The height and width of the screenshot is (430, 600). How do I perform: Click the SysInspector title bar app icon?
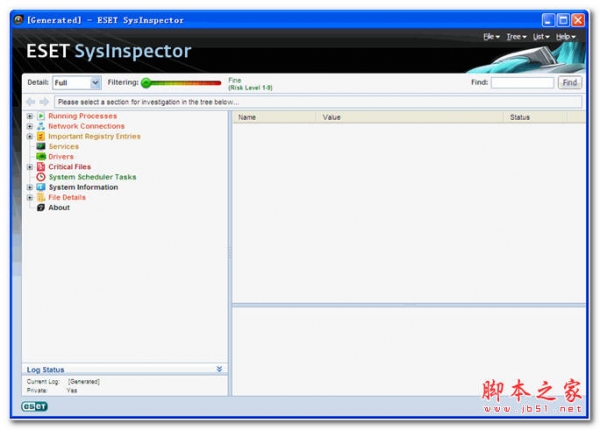[x=19, y=20]
